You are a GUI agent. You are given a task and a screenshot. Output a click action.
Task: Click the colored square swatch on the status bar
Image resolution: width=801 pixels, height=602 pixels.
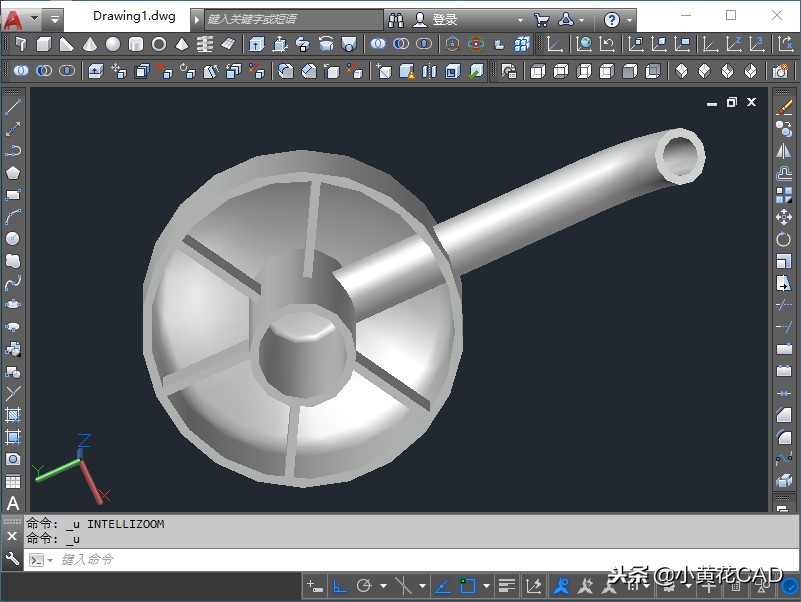click(469, 584)
